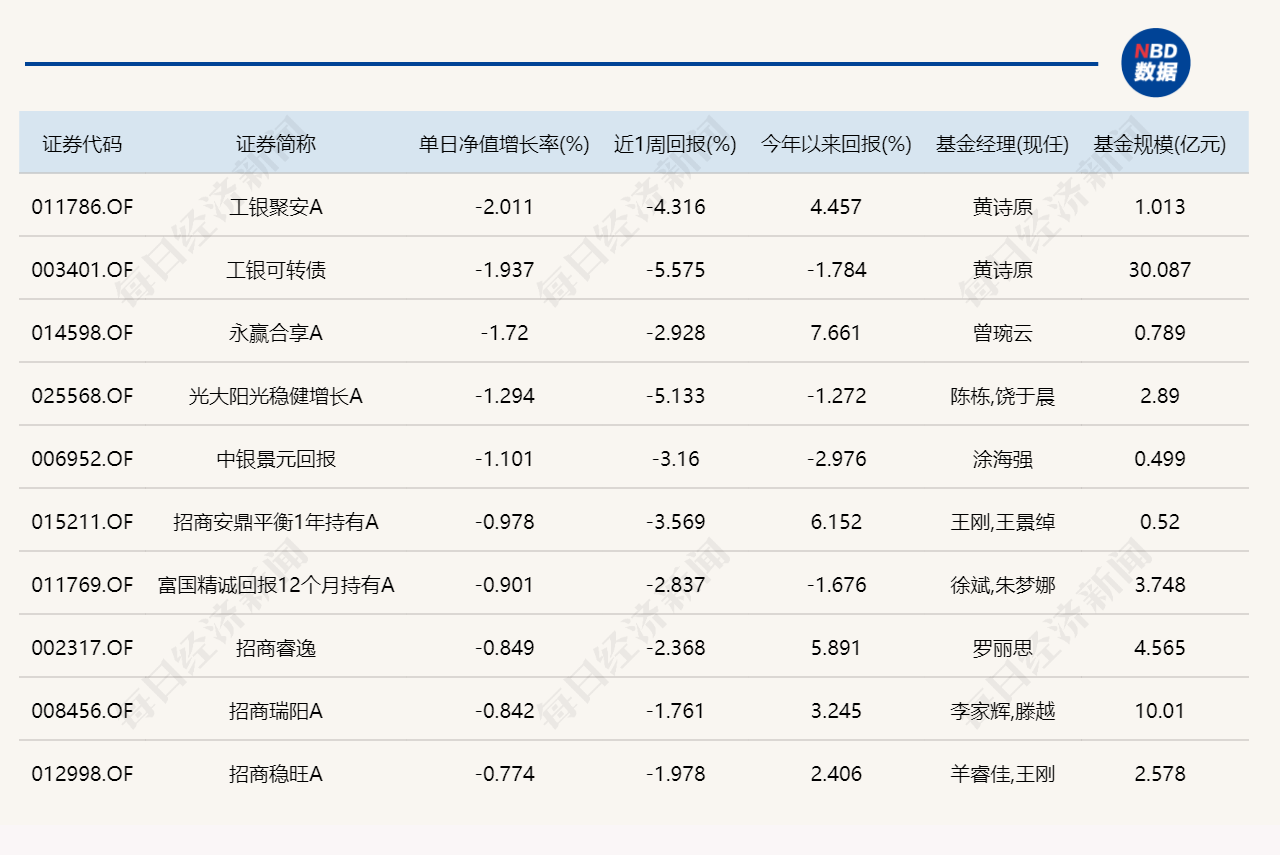Screen dimensions: 1280x855
Task: Click the fund name 光大阳光稳健增长A
Action: pos(276,396)
